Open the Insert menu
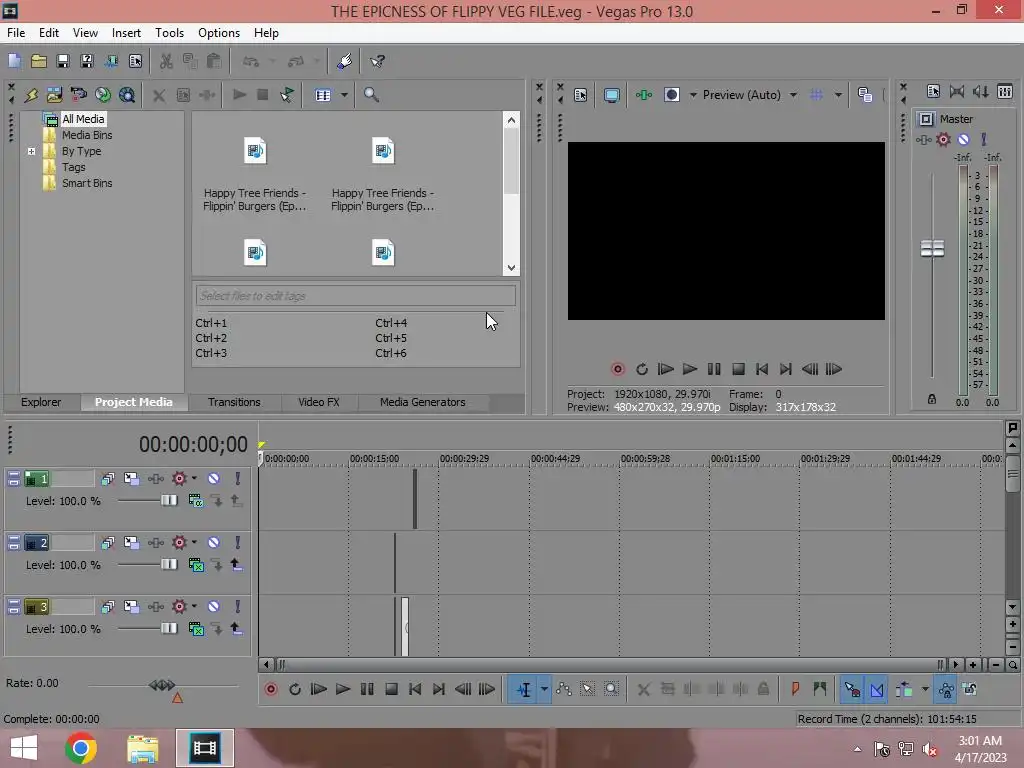 point(126,33)
